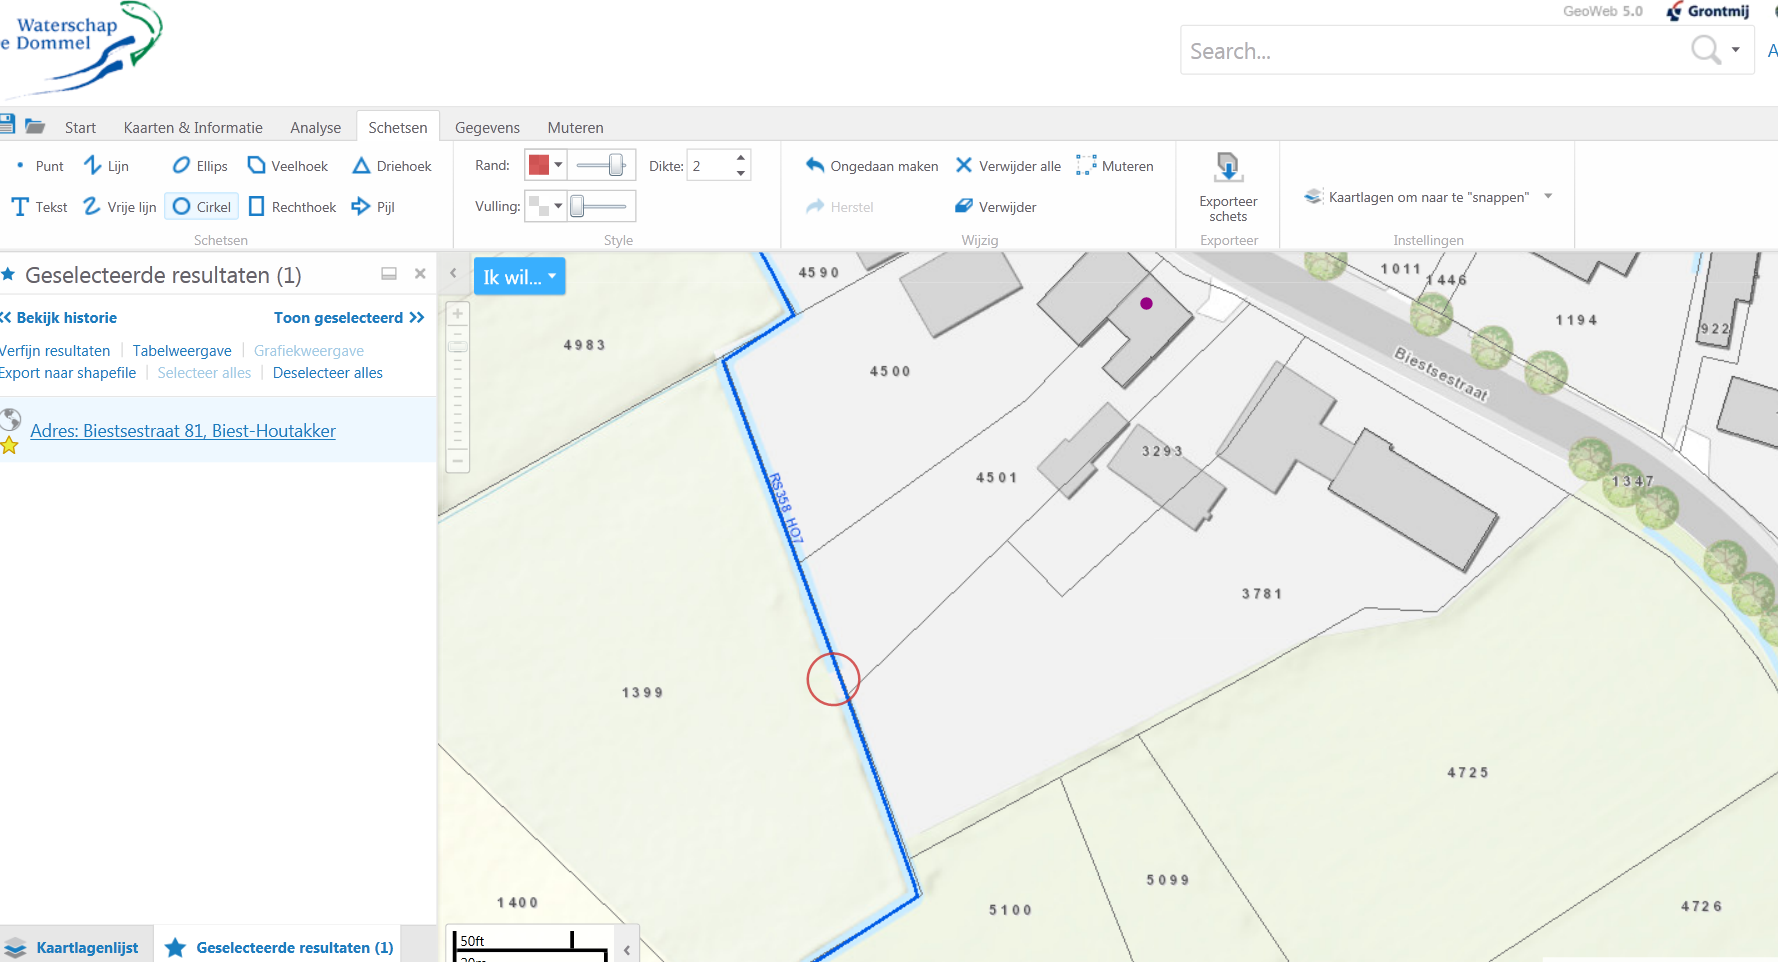Click the Vulling opacity slider
This screenshot has height=962, width=1778.
click(600, 207)
